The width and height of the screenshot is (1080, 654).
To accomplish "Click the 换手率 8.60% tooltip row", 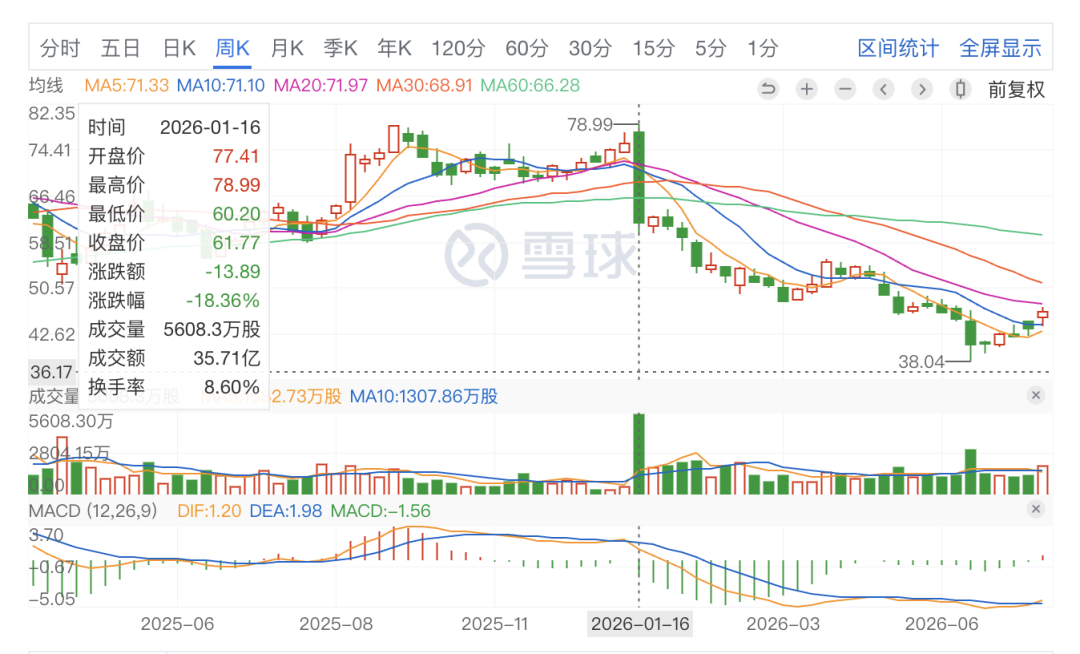I will 174,388.
